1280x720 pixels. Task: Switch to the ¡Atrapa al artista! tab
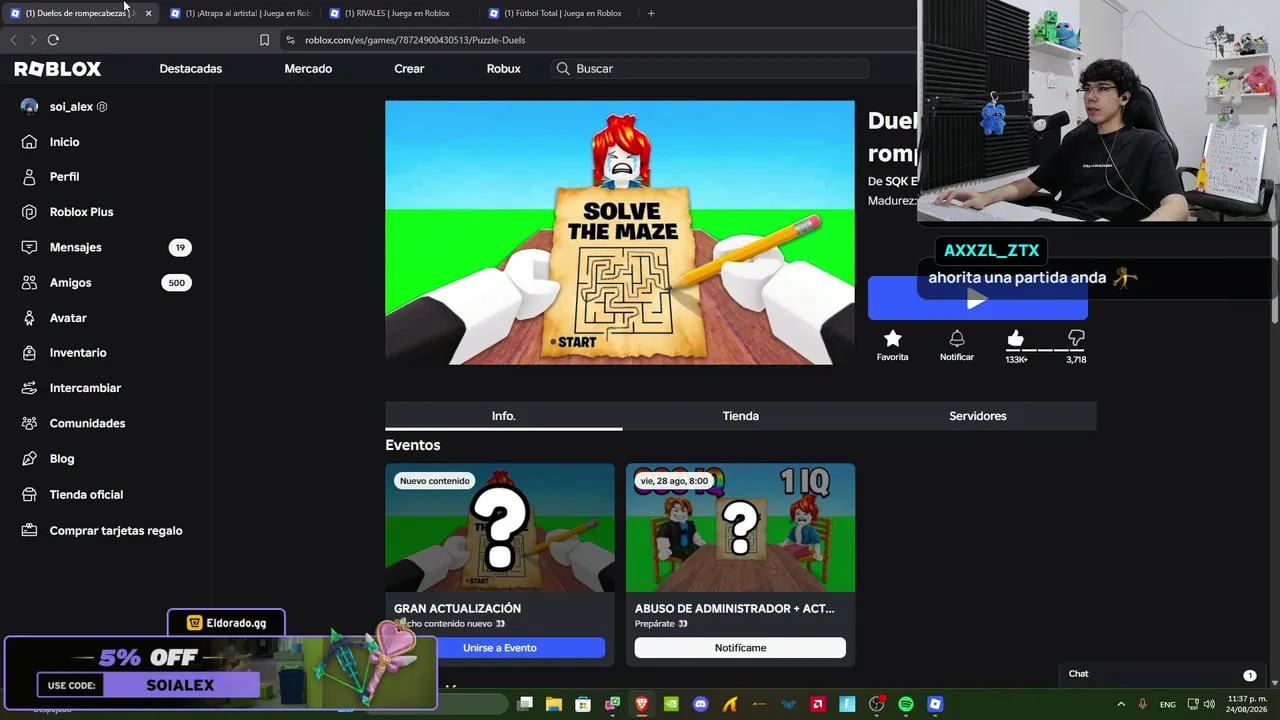(241, 13)
